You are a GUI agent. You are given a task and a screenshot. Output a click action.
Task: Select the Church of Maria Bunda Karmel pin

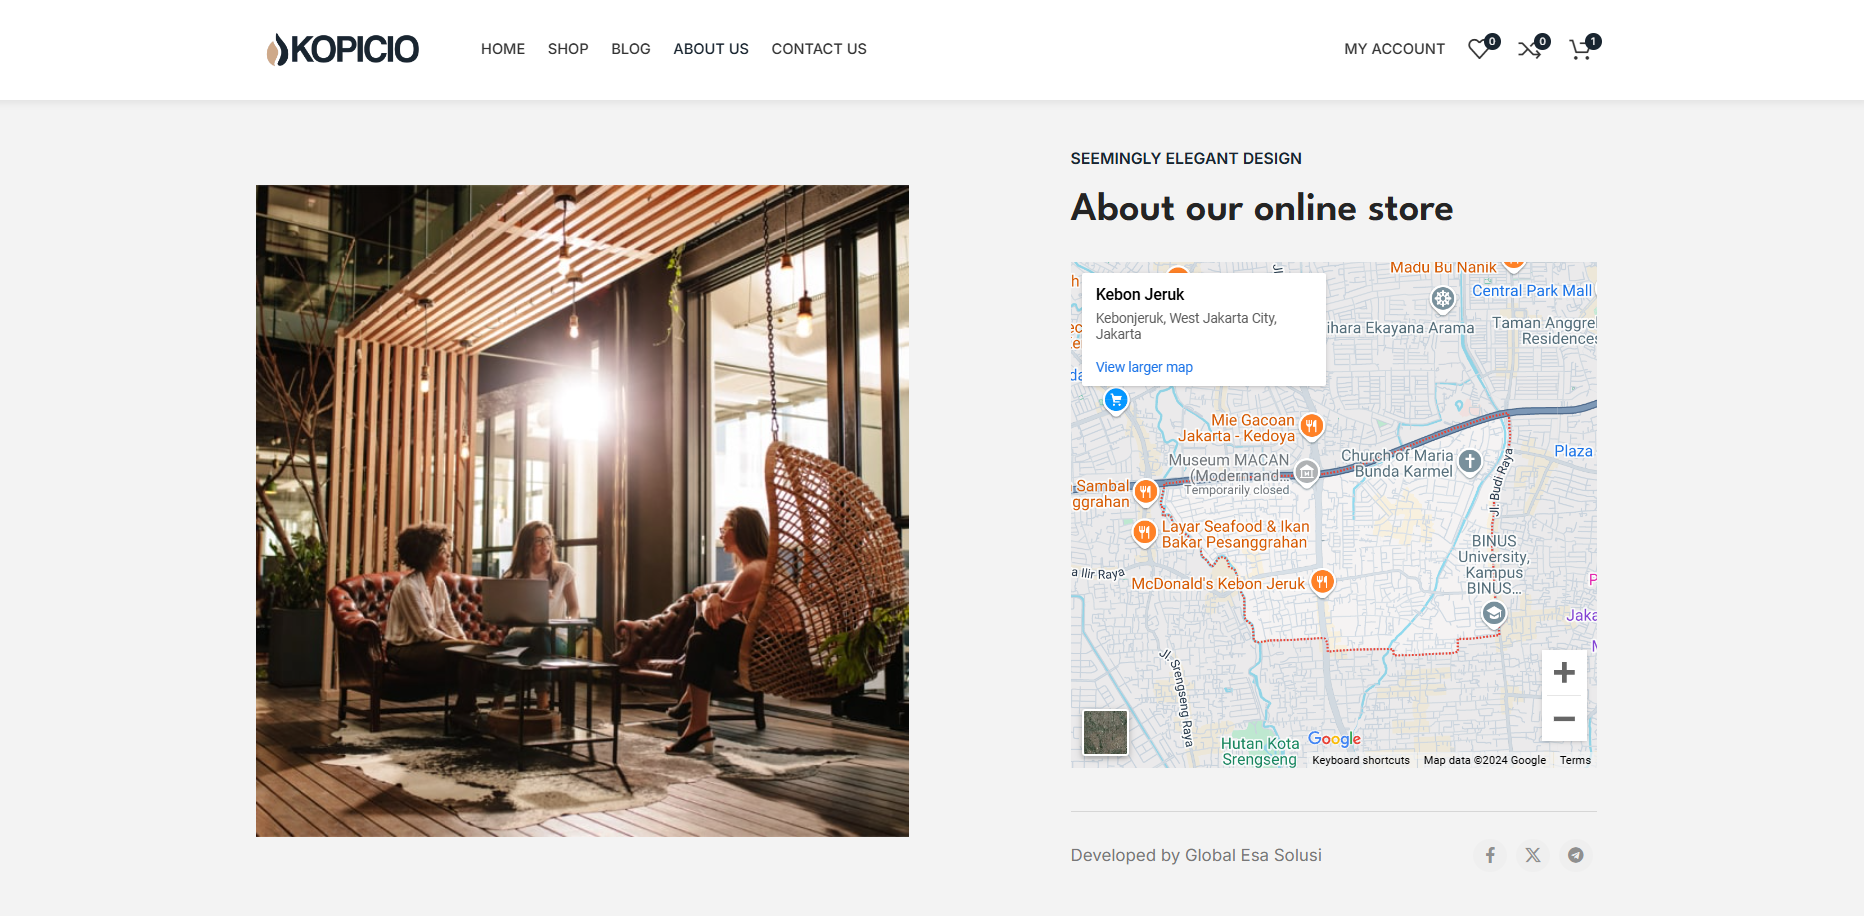(1469, 461)
